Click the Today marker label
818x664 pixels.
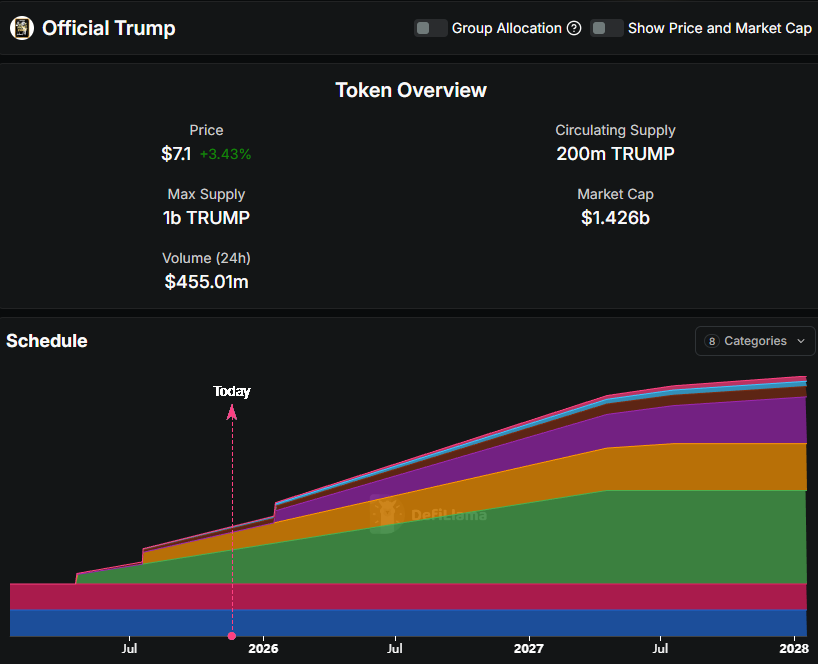point(232,391)
